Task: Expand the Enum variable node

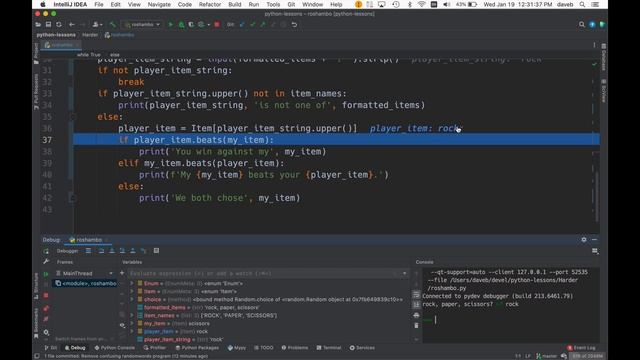Action: tap(132, 283)
